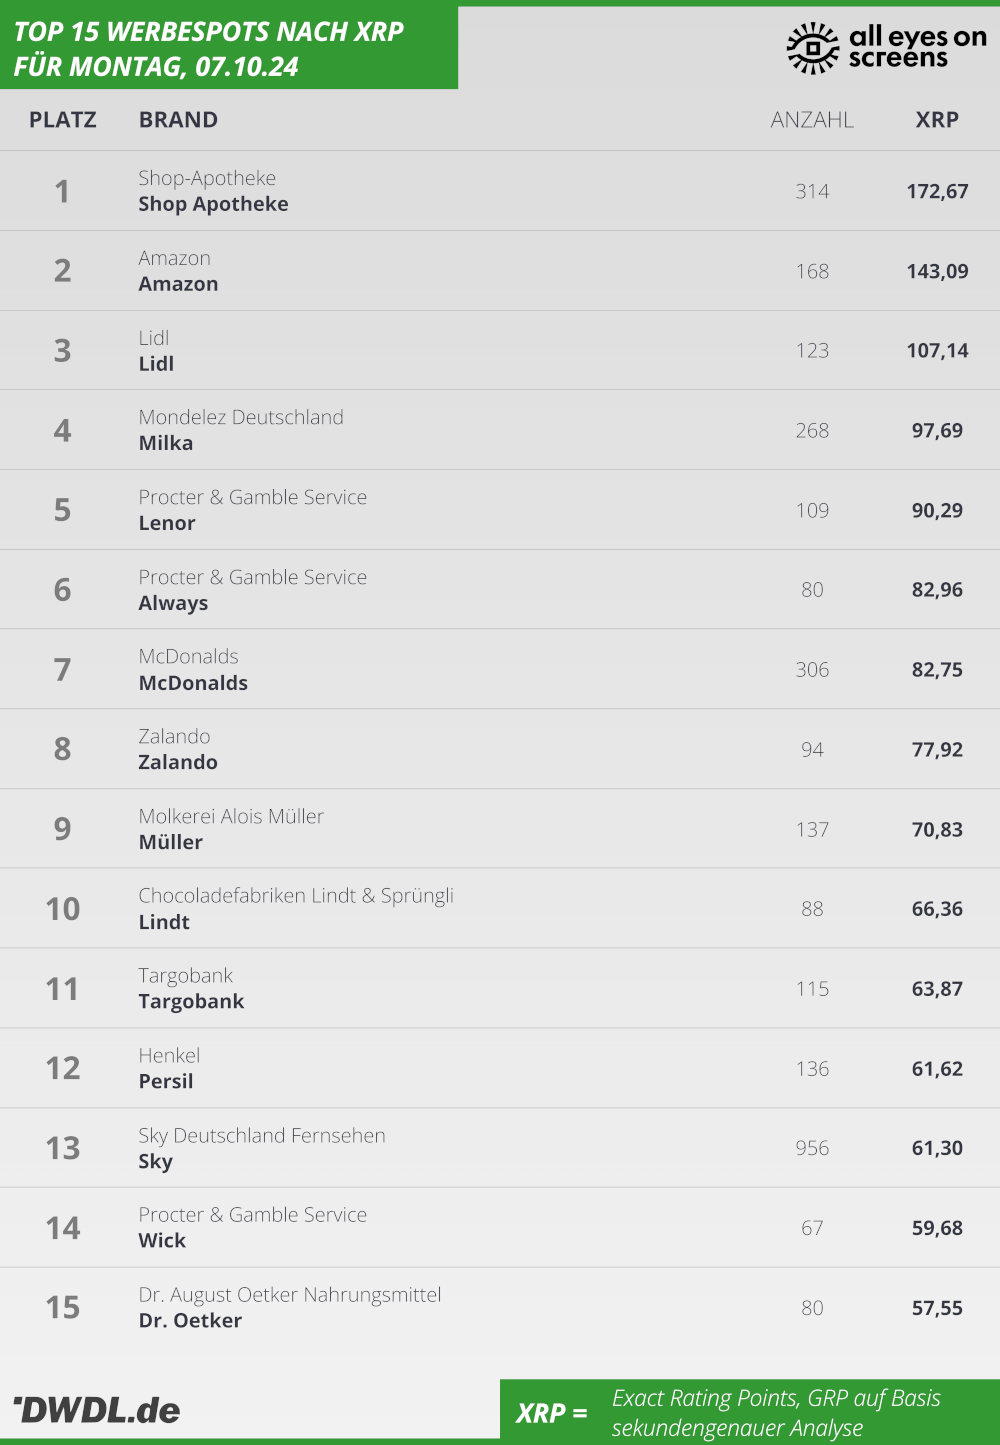
Task: Click the Amazon brand name in row 2
Action: click(x=178, y=284)
